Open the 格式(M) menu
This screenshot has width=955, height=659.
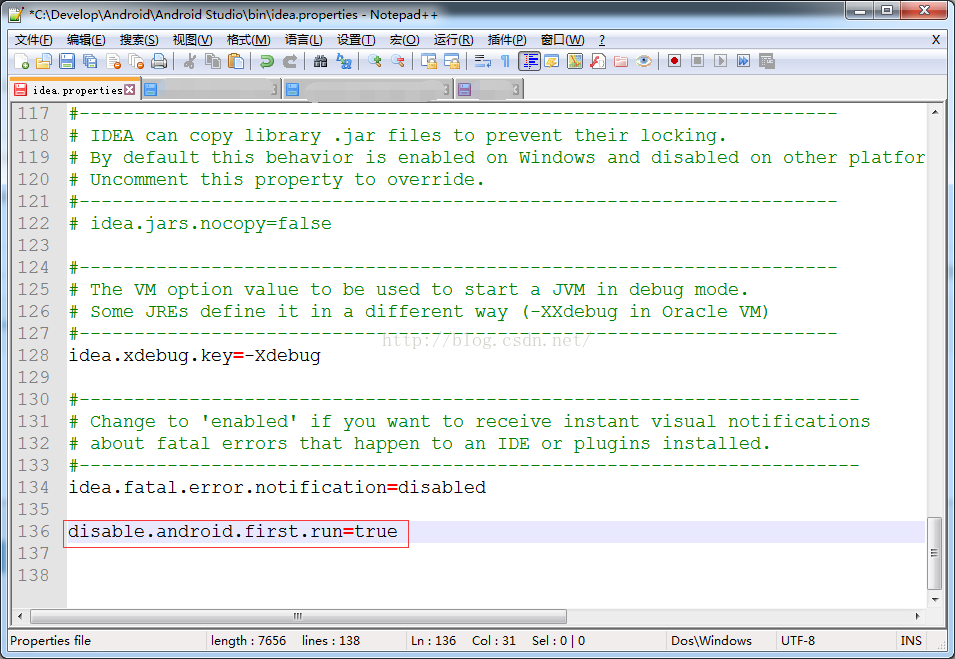(248, 40)
